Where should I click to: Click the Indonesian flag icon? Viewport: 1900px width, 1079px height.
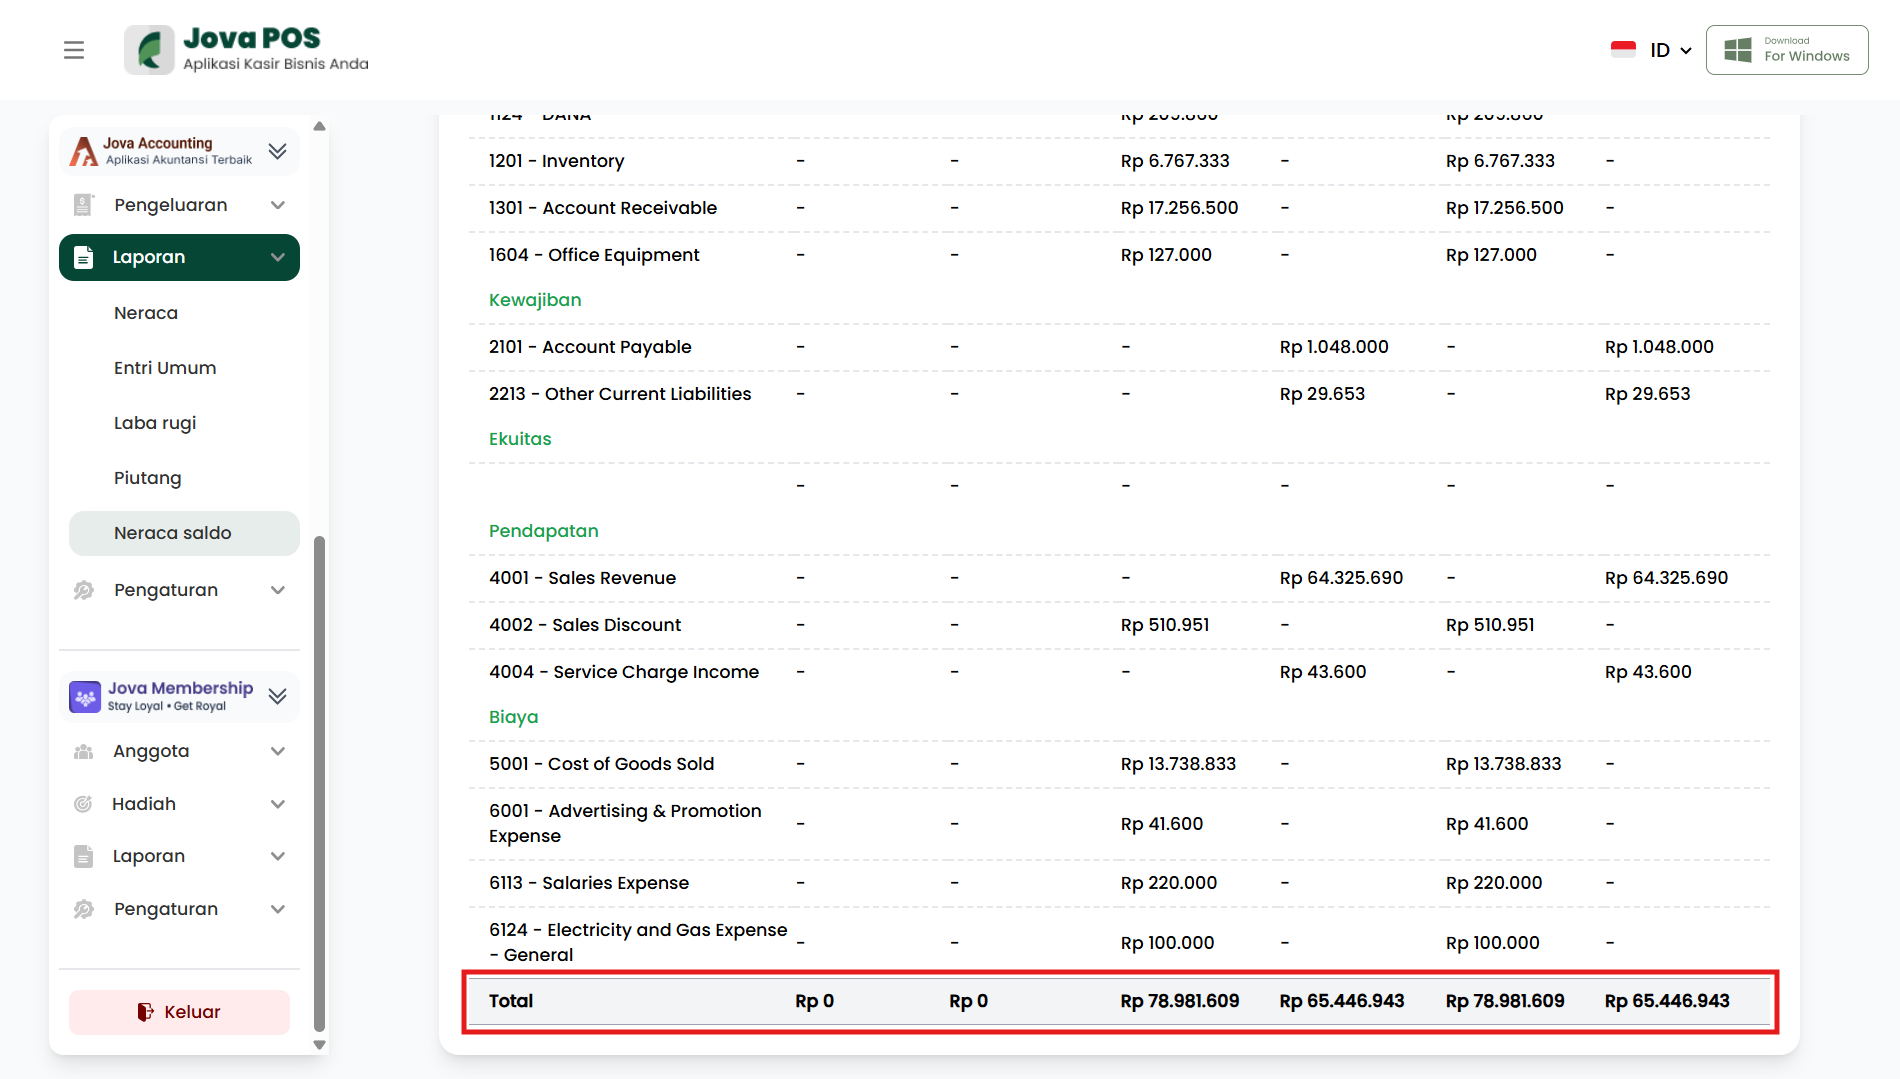click(1623, 50)
